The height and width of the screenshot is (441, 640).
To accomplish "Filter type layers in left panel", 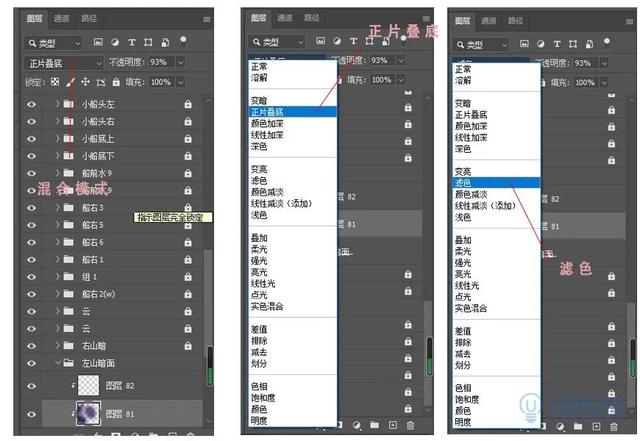I will pos(131,42).
